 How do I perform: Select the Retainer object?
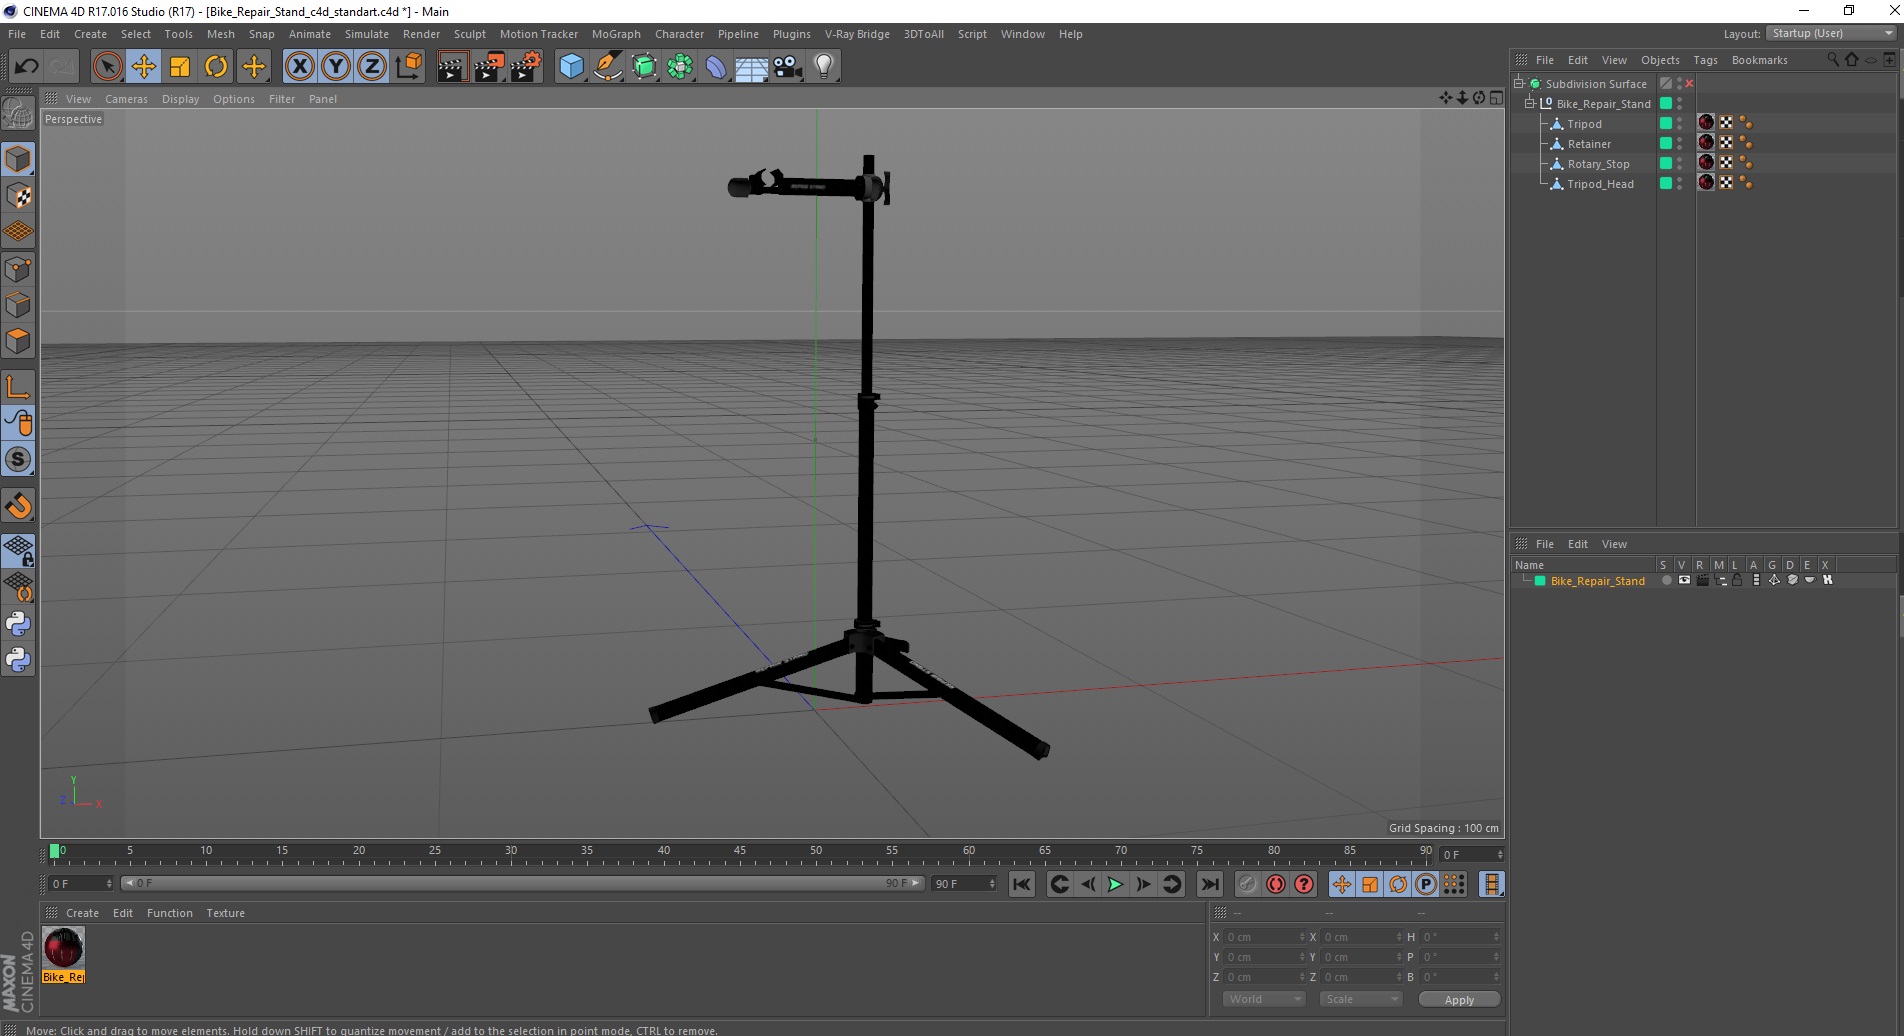pos(1589,144)
